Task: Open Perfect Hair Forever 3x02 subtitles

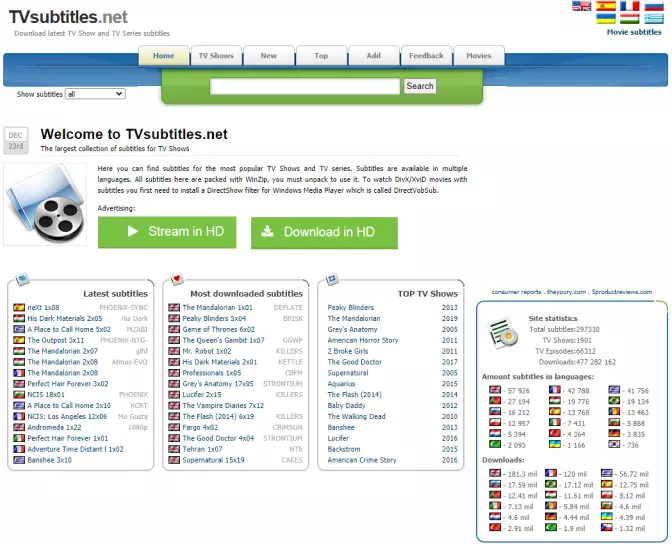Action: 68,384
